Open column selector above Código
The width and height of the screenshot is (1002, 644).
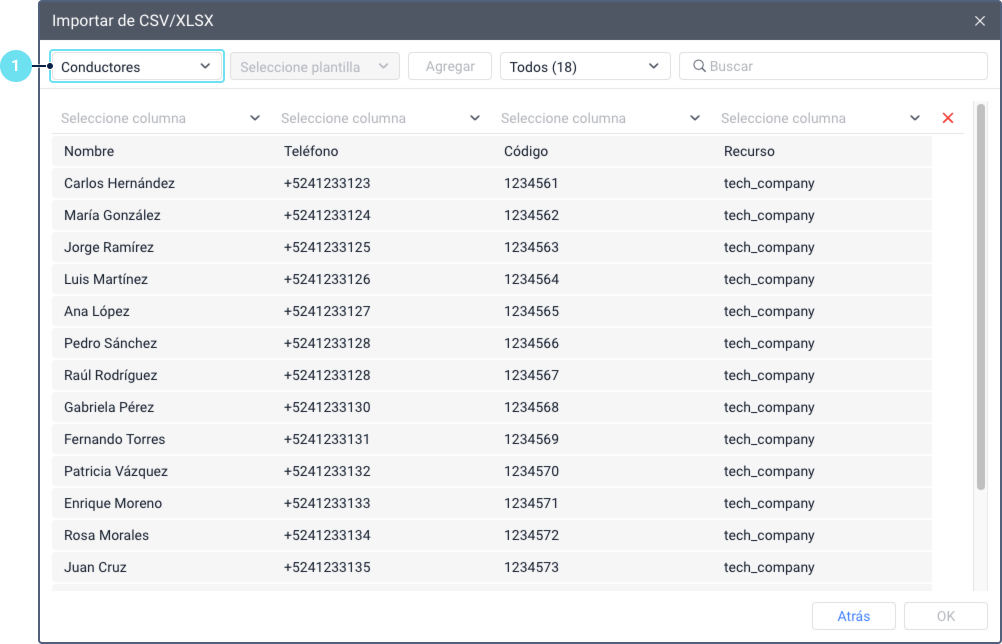600,118
